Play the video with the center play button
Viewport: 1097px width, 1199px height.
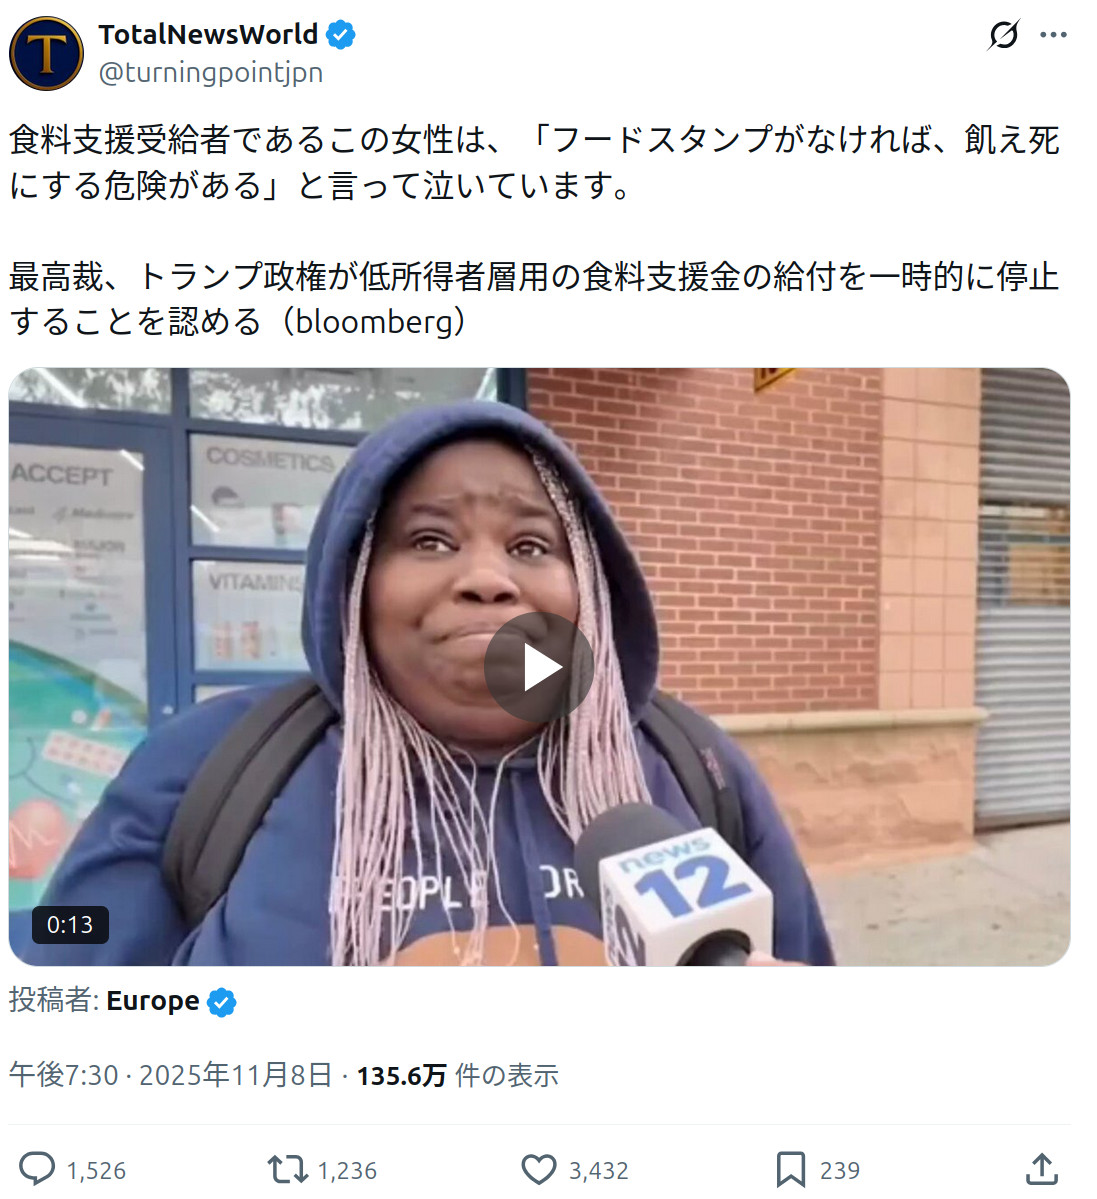[x=539, y=668]
